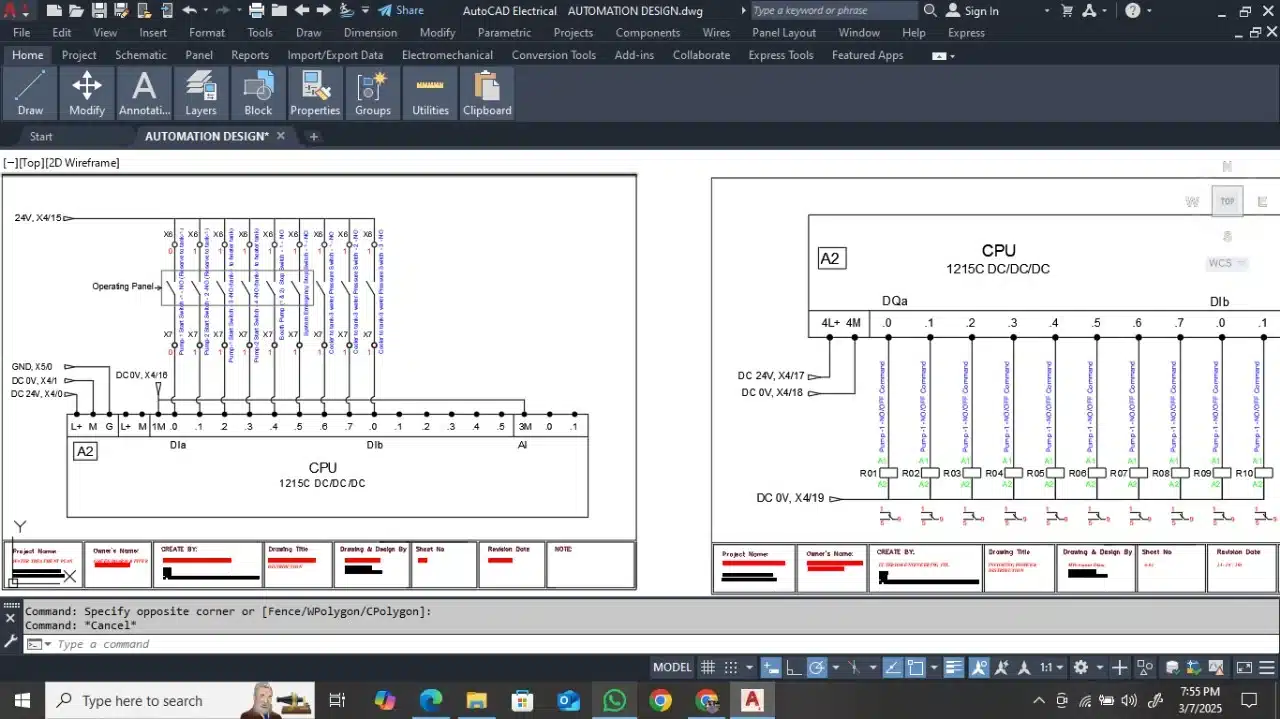Open the File menu
This screenshot has width=1280, height=719.
click(22, 33)
